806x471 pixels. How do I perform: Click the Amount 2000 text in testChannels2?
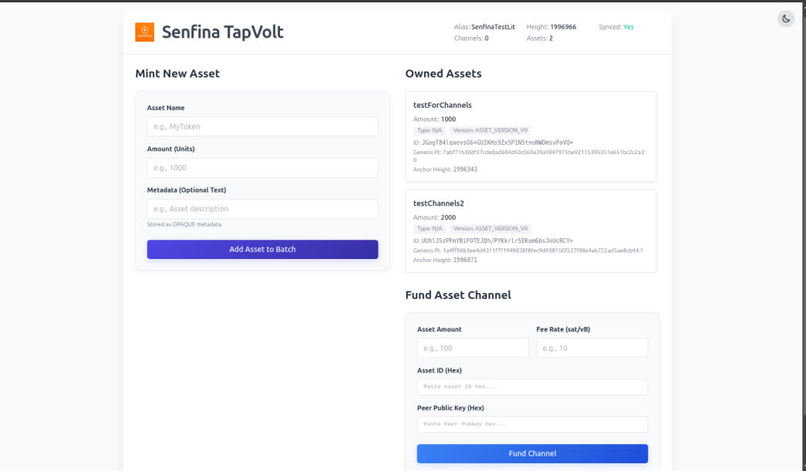coord(434,218)
